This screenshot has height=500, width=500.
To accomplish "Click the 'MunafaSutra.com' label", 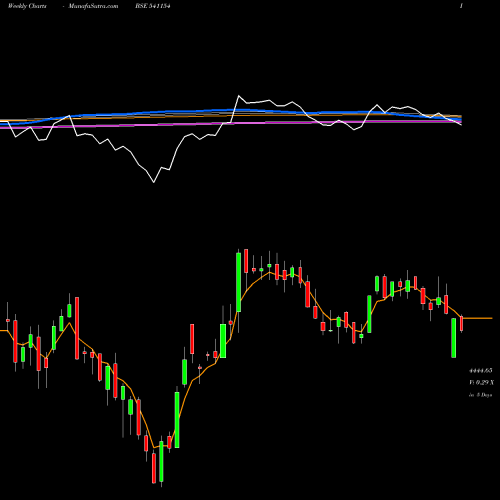I will tap(93, 6).
